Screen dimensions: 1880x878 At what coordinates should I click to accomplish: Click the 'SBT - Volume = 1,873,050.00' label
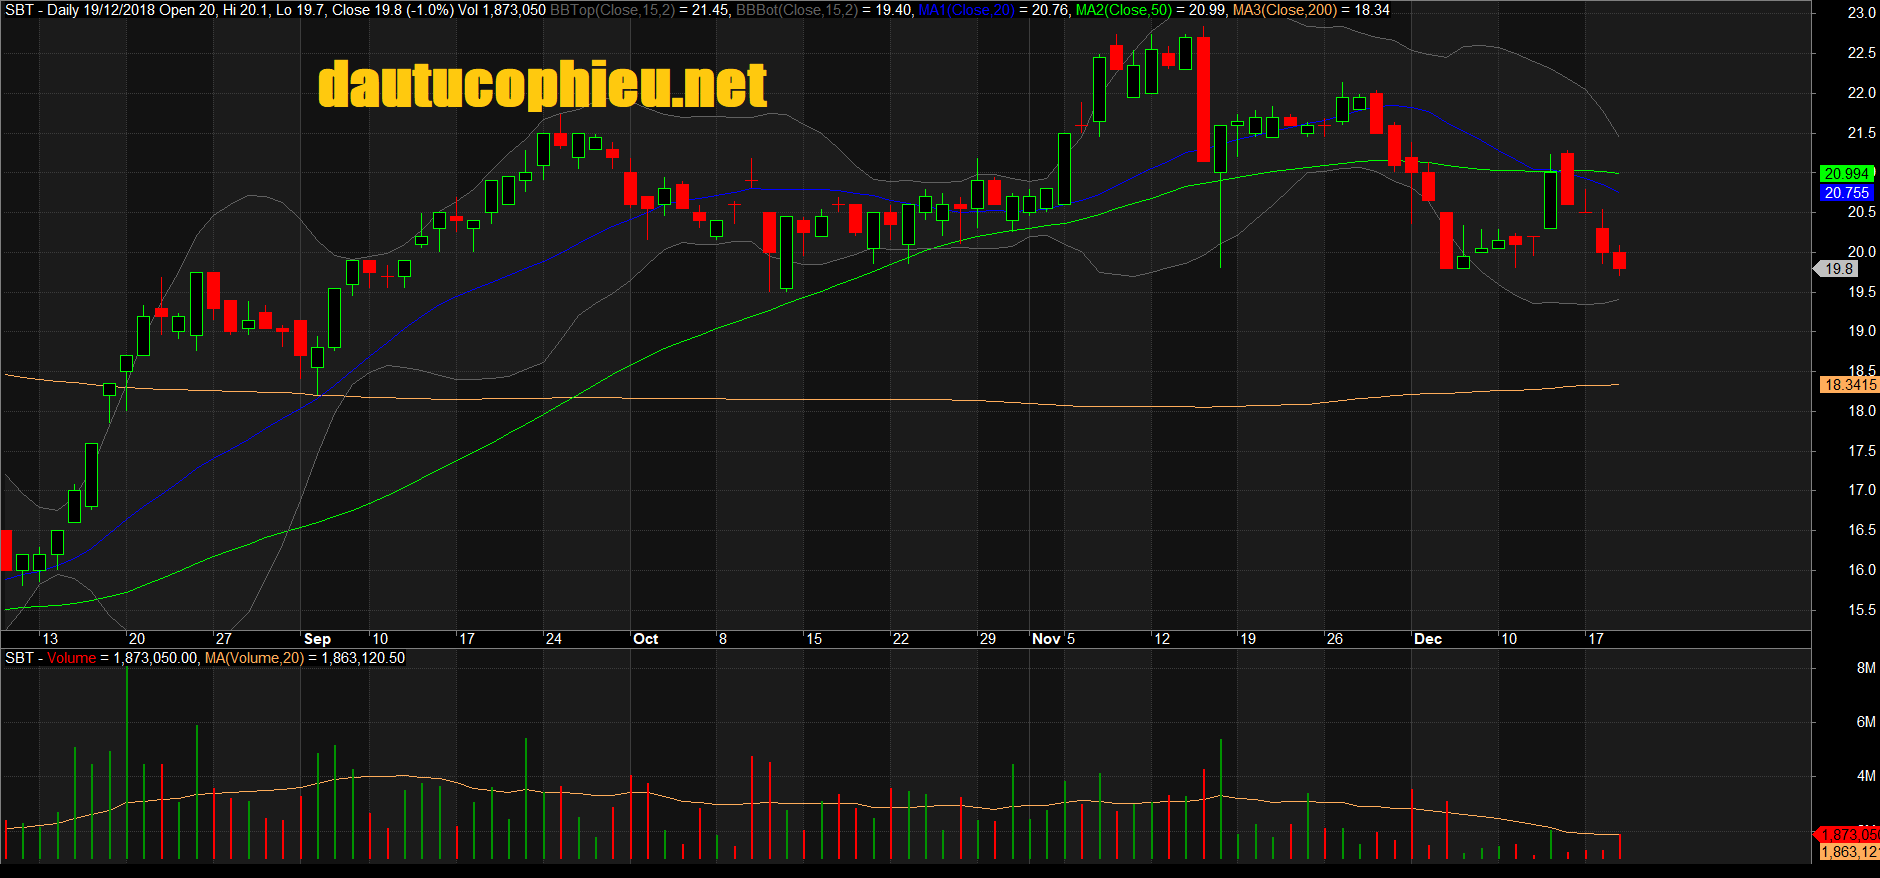pyautogui.click(x=101, y=658)
